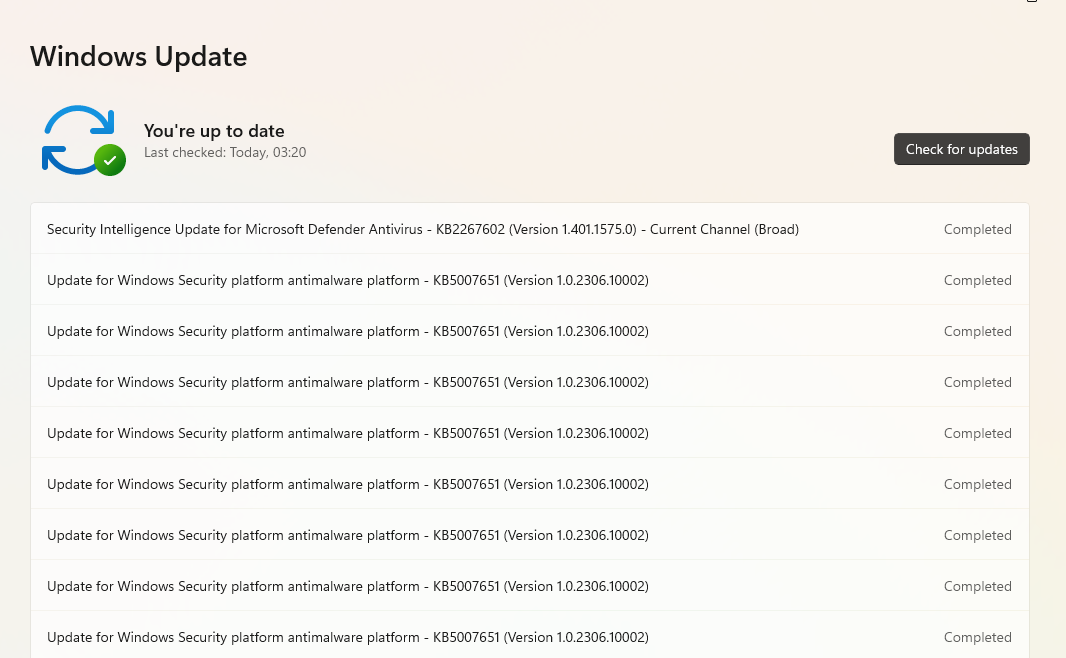Select the seventh KB5007651 antimalware platform update
This screenshot has height=658, width=1066.
coord(347,587)
